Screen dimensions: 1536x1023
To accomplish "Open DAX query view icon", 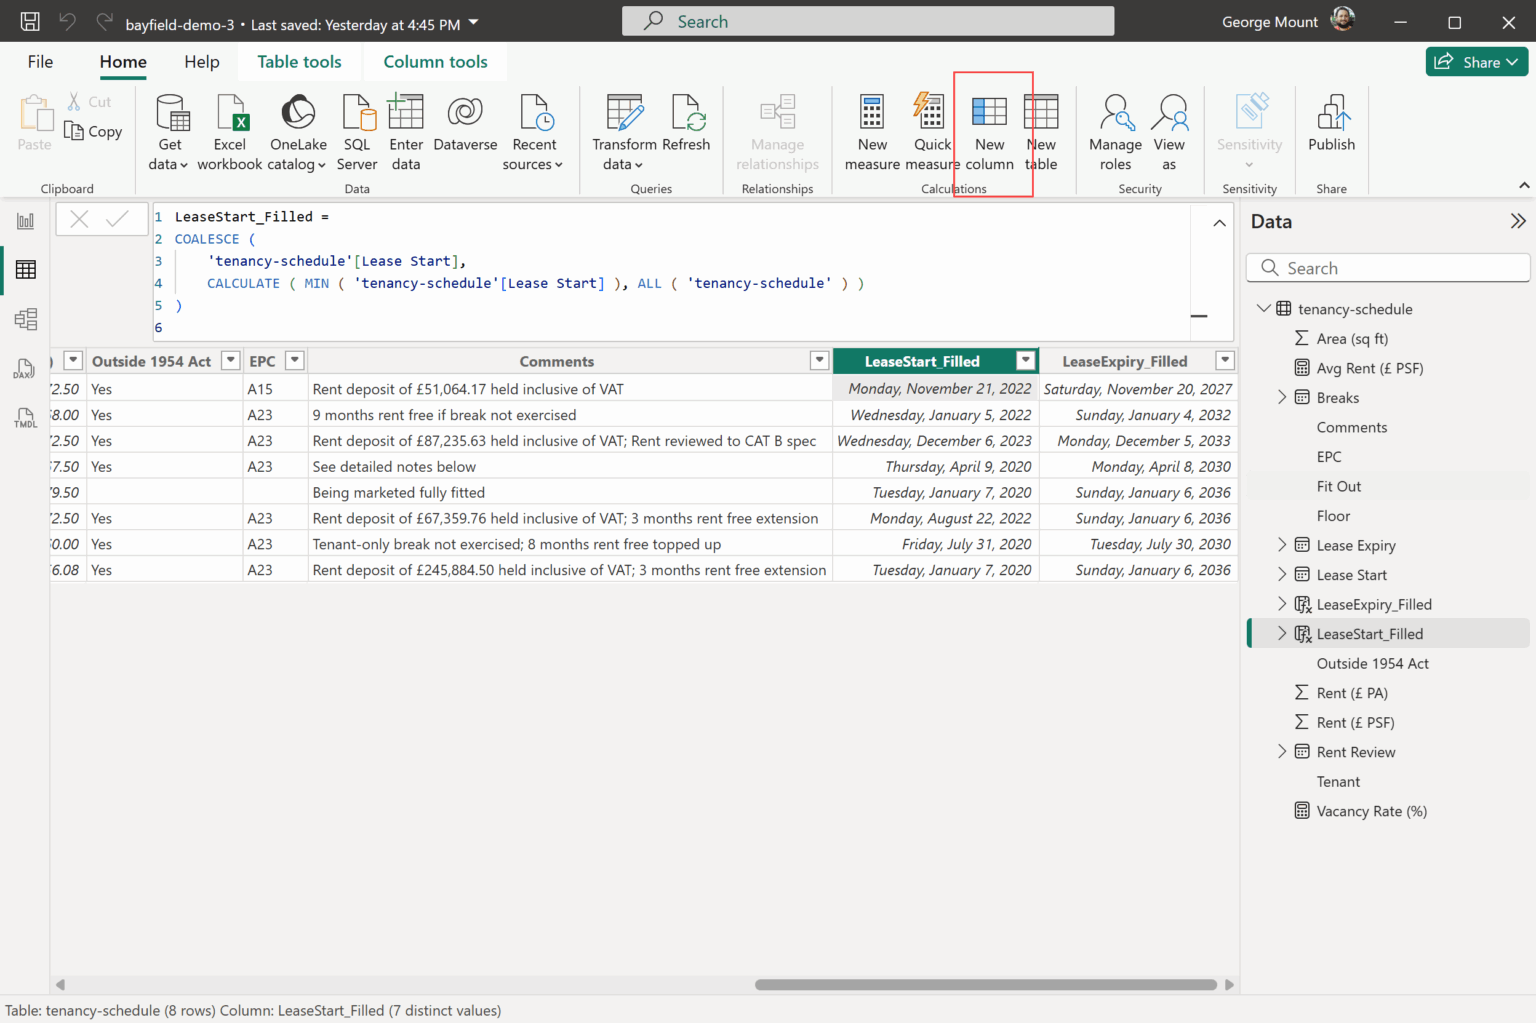I will [x=25, y=369].
